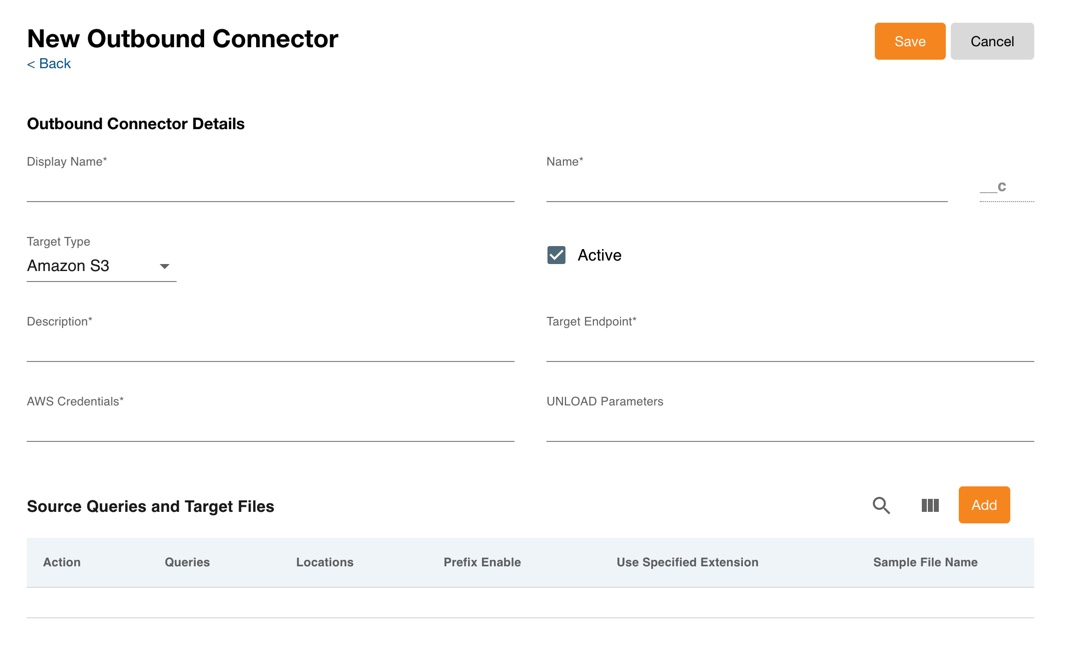Select the Amazon S3 target type field

pos(90,266)
